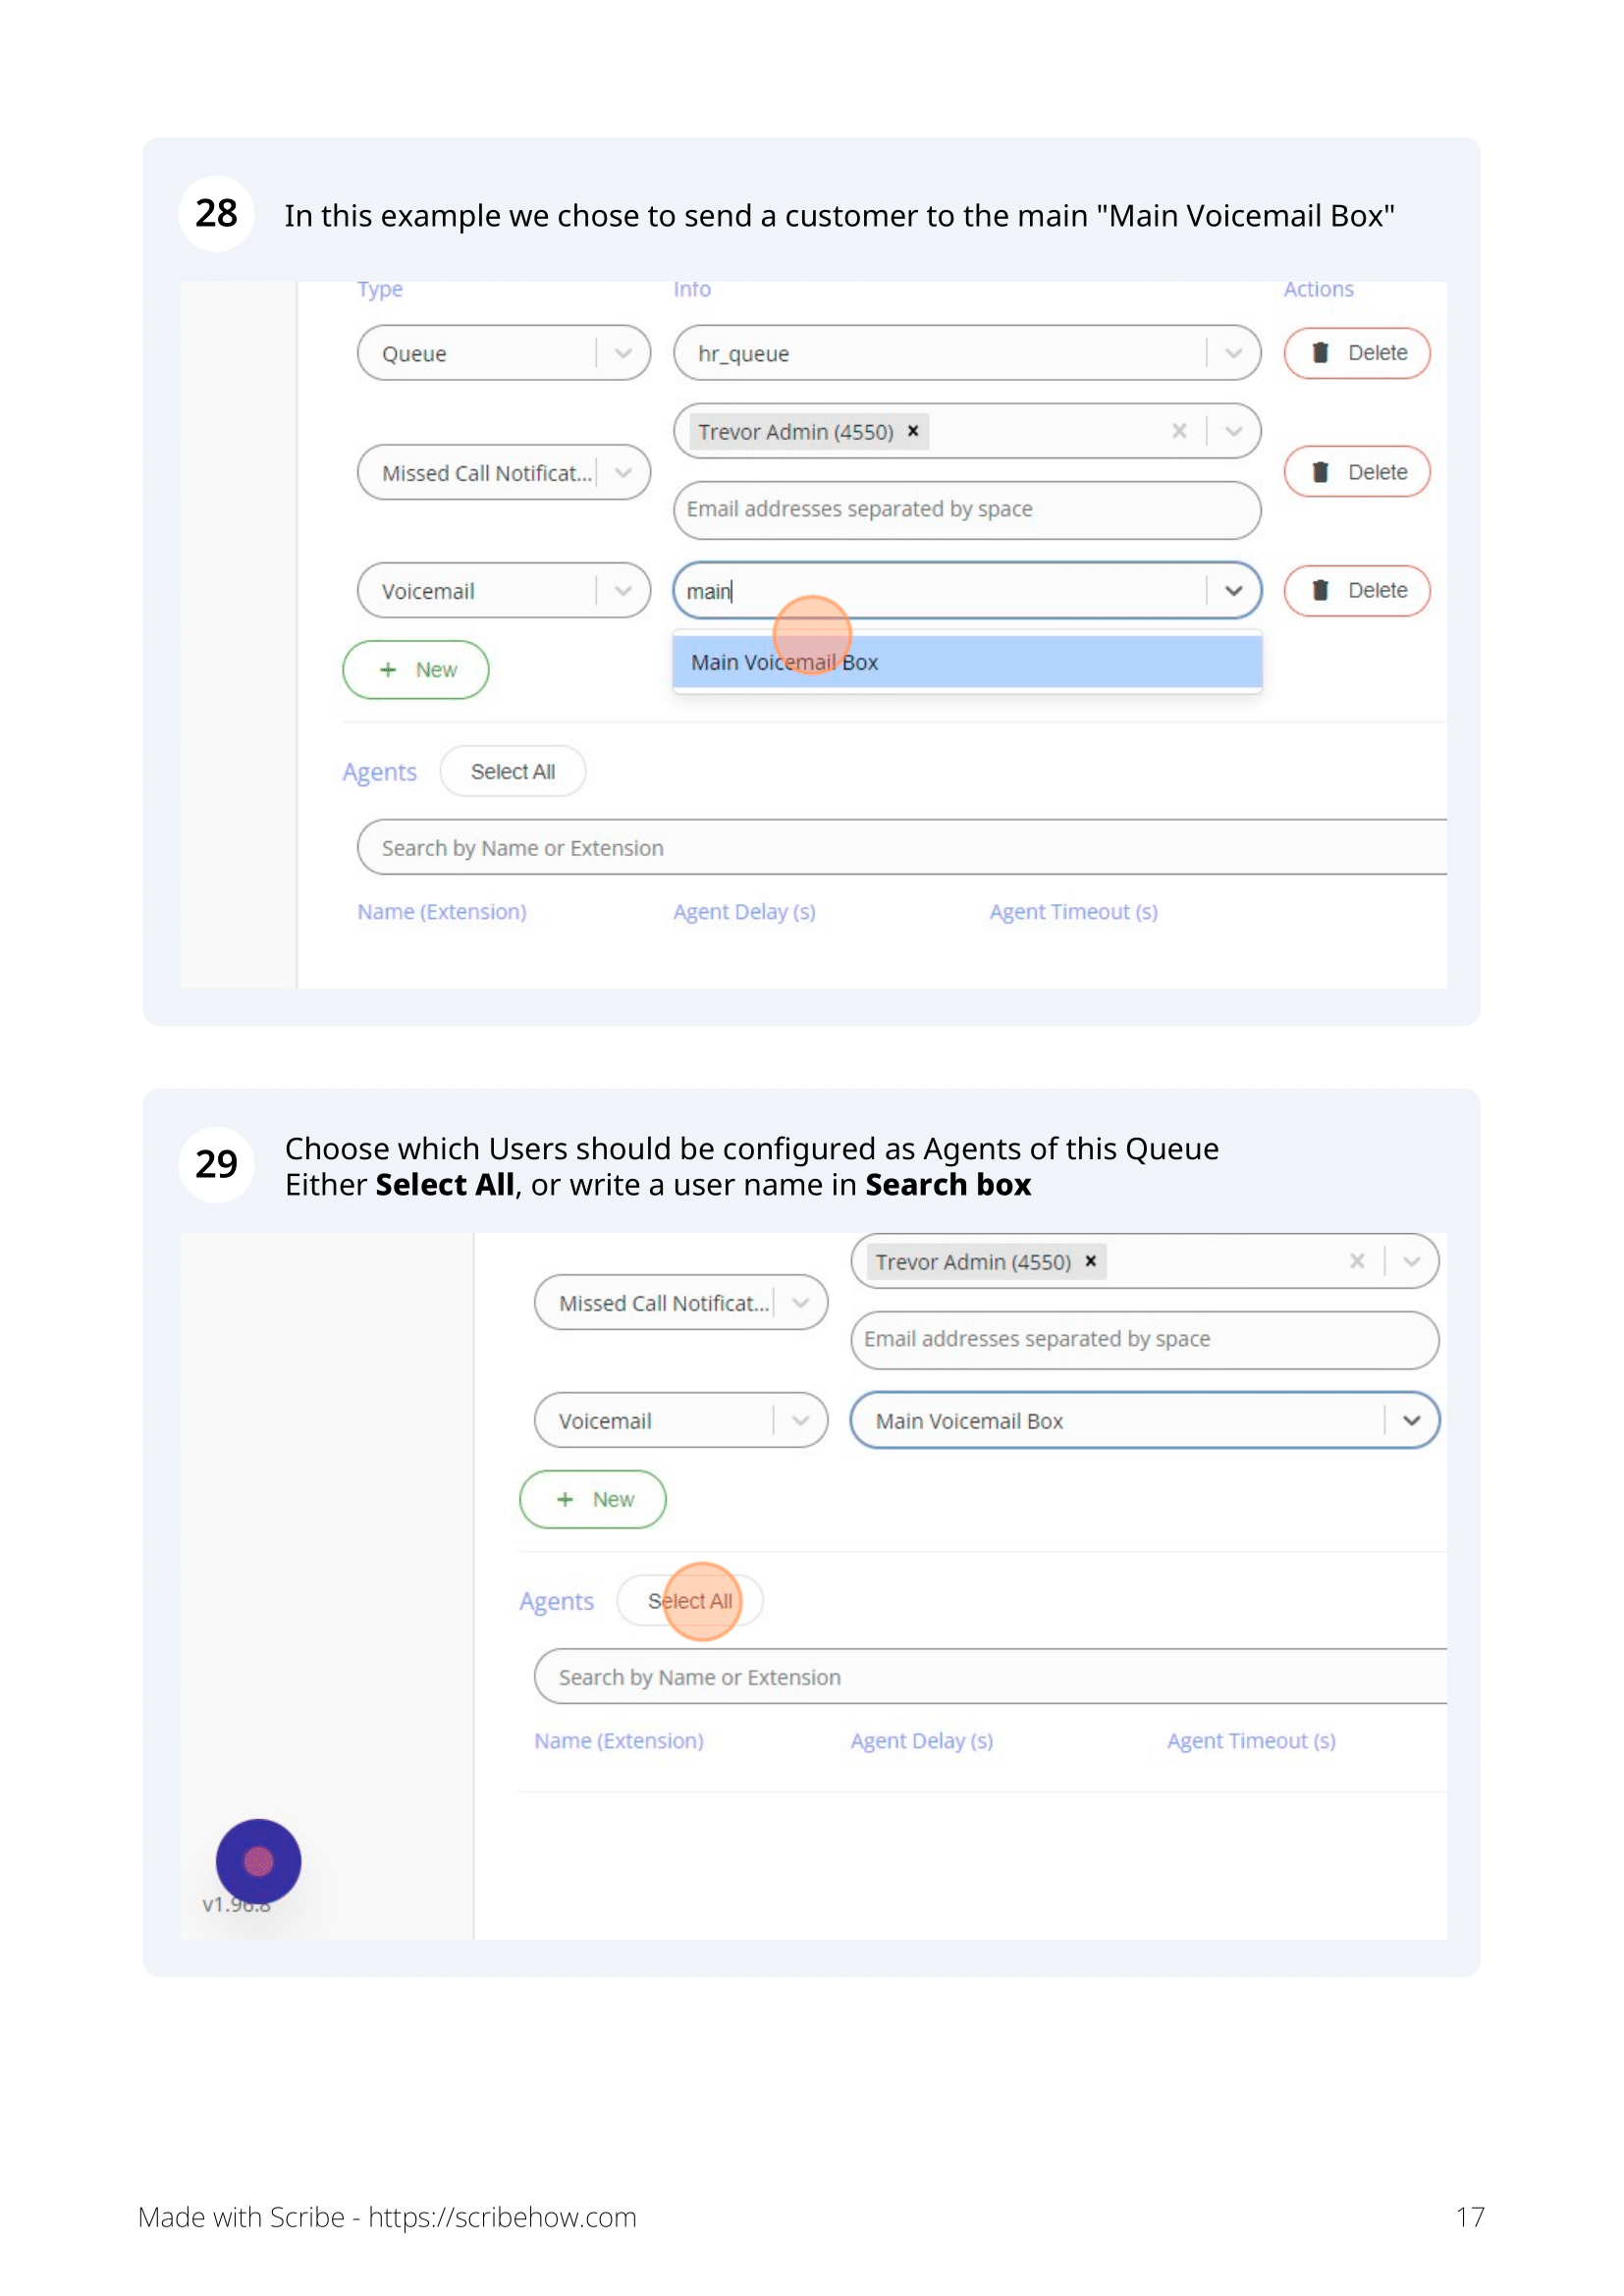1624x2296 pixels.
Task: Click the New button in step 29
Action: [593, 1499]
